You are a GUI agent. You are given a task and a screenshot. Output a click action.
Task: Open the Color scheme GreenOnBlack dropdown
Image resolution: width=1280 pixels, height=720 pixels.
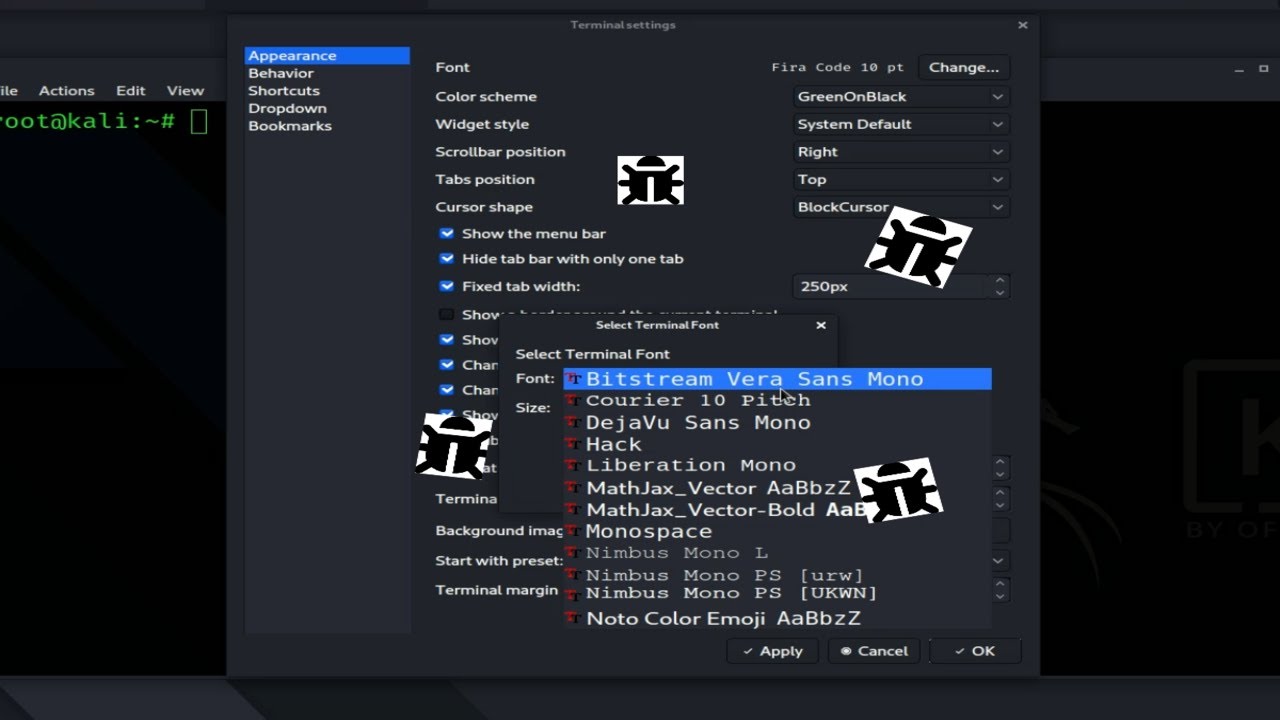point(901,97)
